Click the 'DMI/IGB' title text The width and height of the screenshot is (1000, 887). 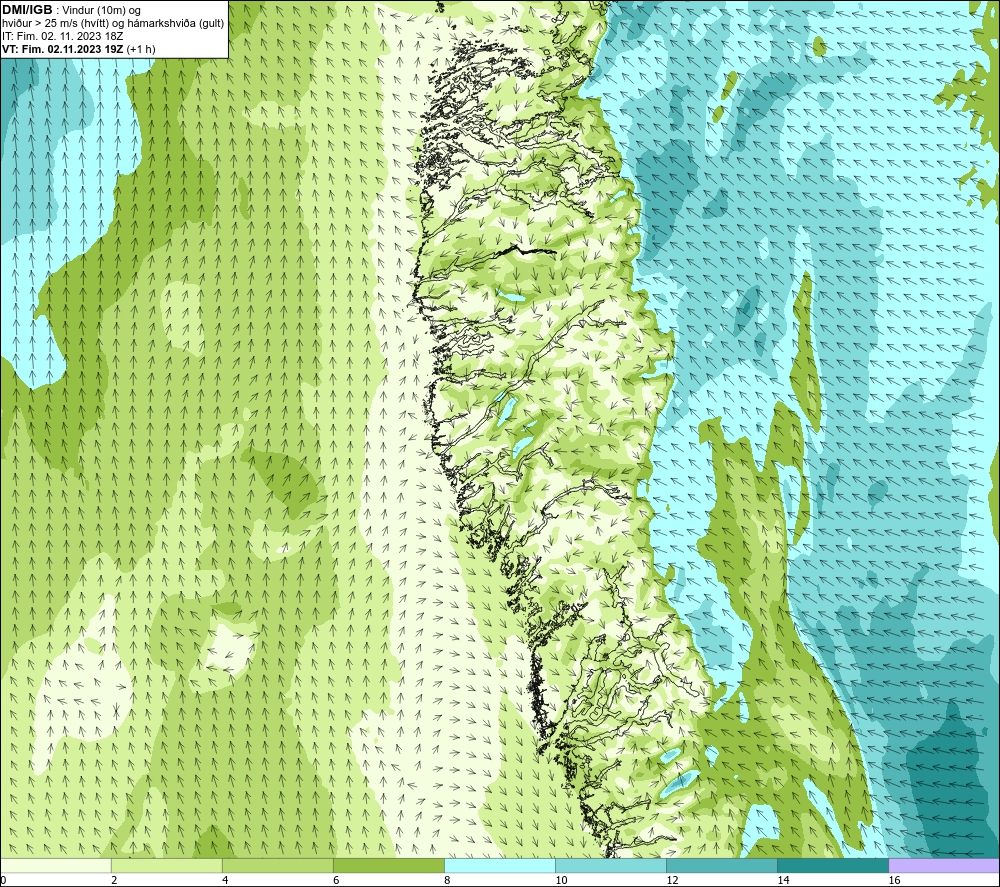(x=27, y=10)
